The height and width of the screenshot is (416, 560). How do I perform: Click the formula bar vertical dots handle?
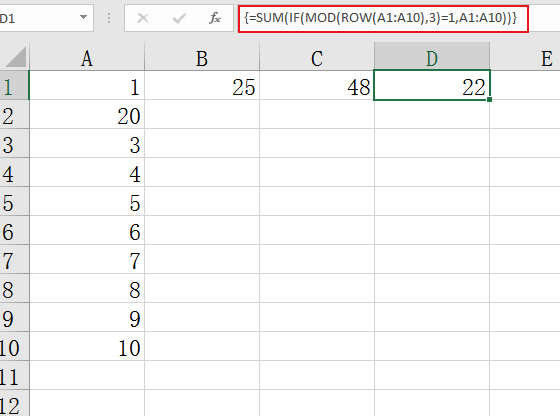[109, 18]
